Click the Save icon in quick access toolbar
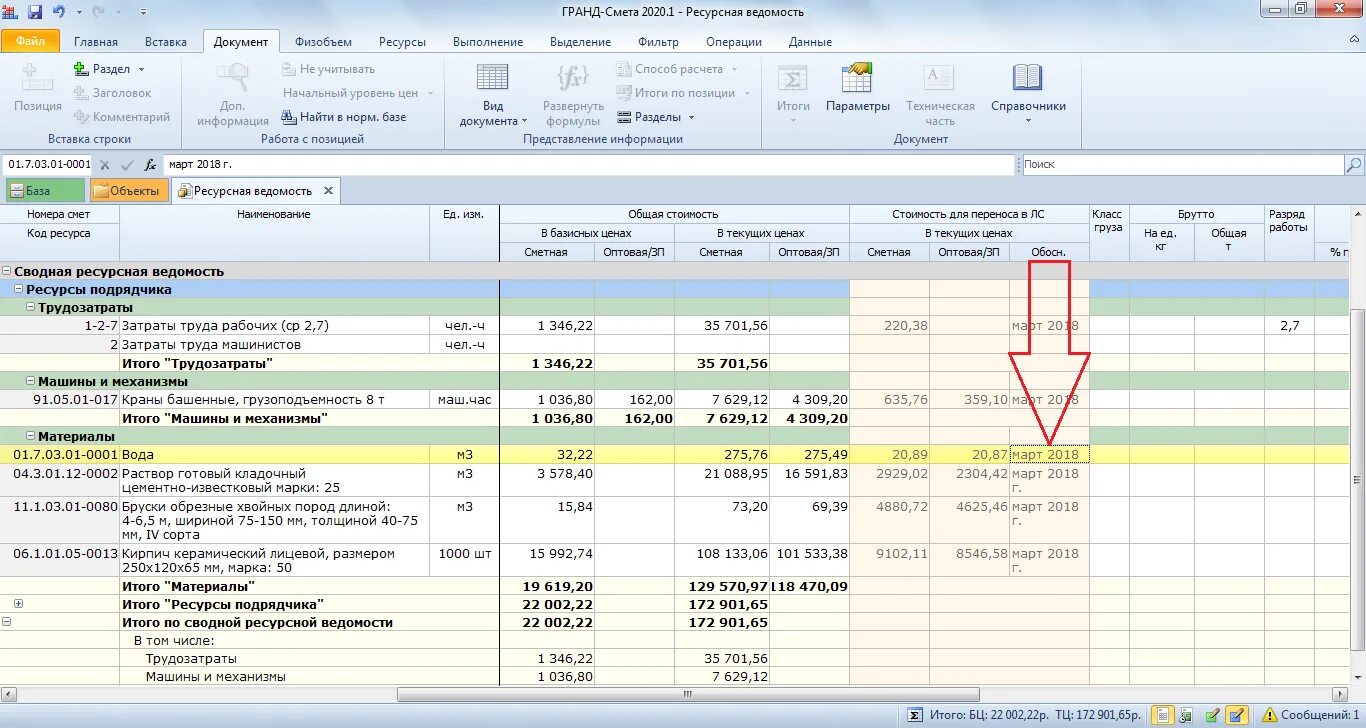1366x728 pixels. (x=35, y=12)
